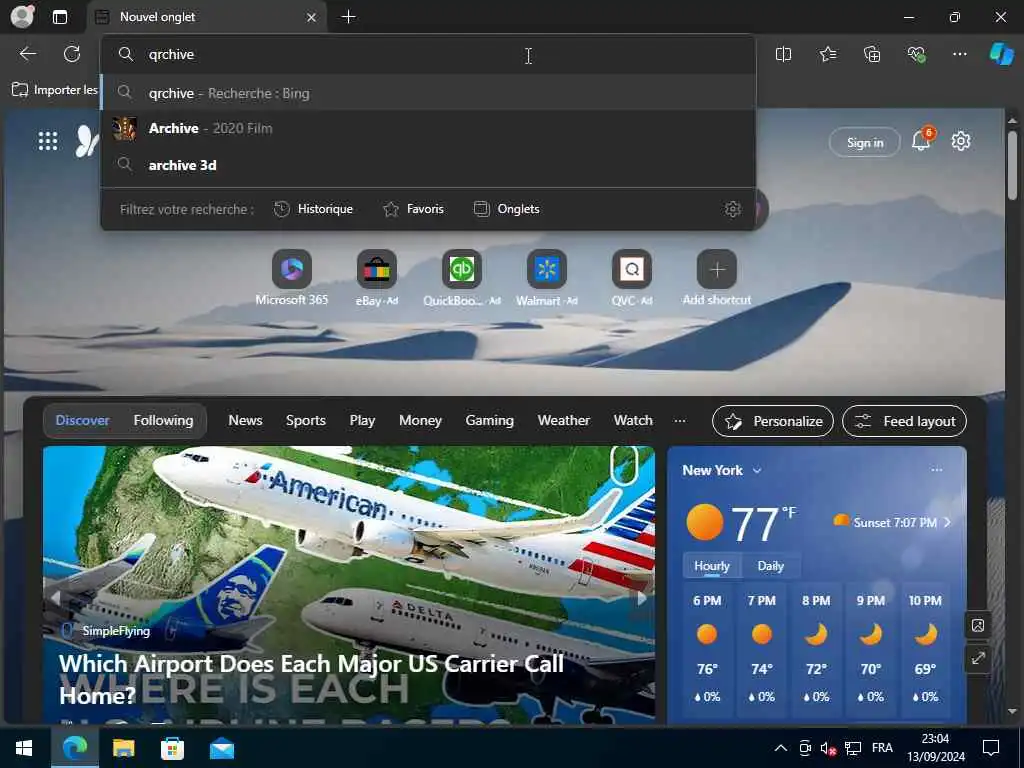Open the Watch feed category
The image size is (1024, 768).
(x=633, y=421)
